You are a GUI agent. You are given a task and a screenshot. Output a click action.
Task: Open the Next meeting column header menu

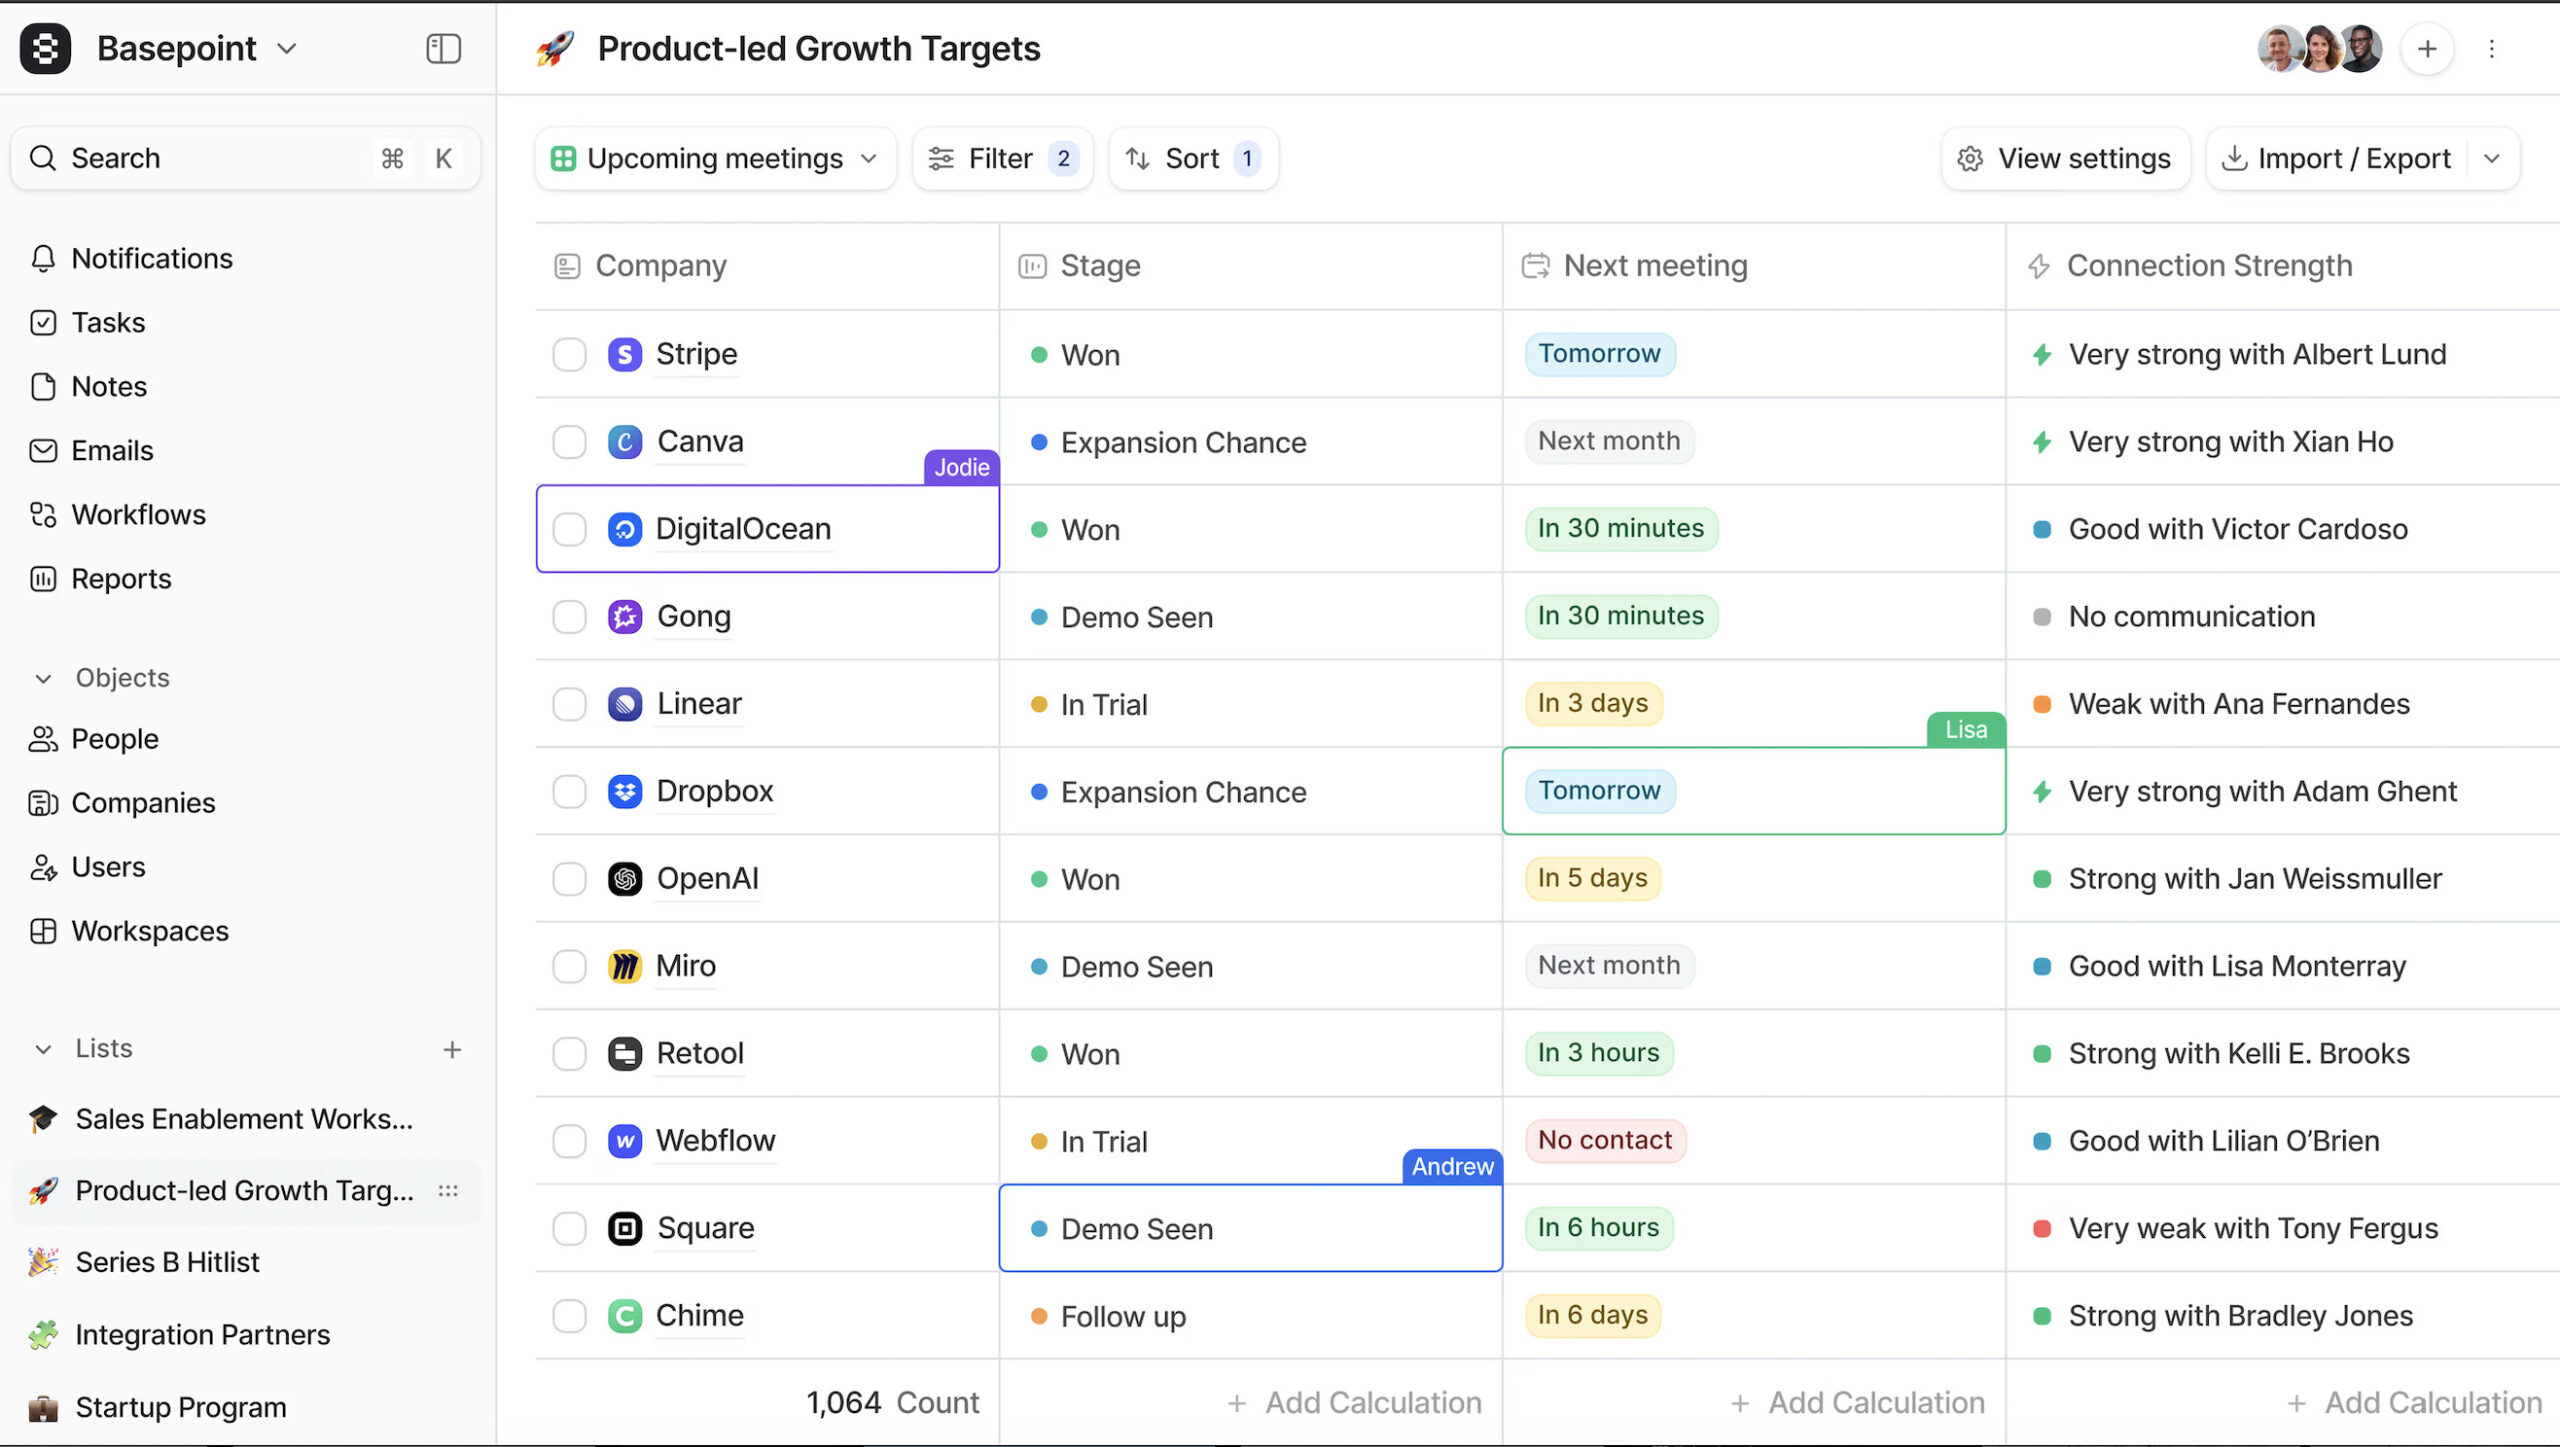pos(1754,265)
